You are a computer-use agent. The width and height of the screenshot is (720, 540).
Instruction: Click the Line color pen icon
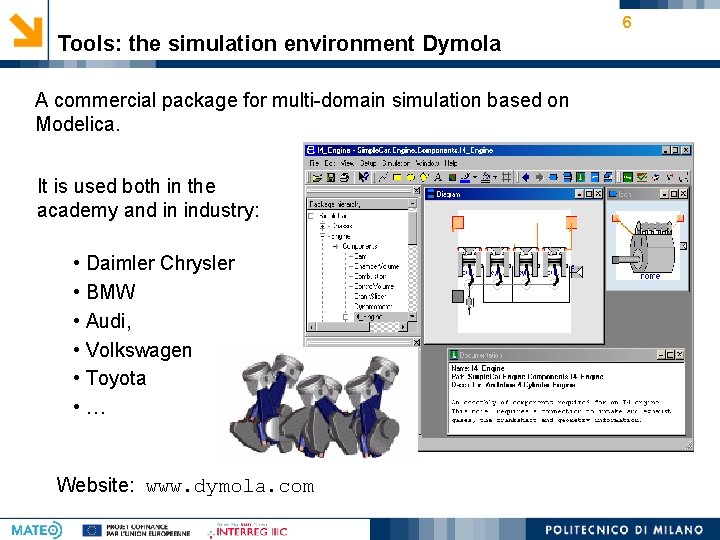pos(465,177)
